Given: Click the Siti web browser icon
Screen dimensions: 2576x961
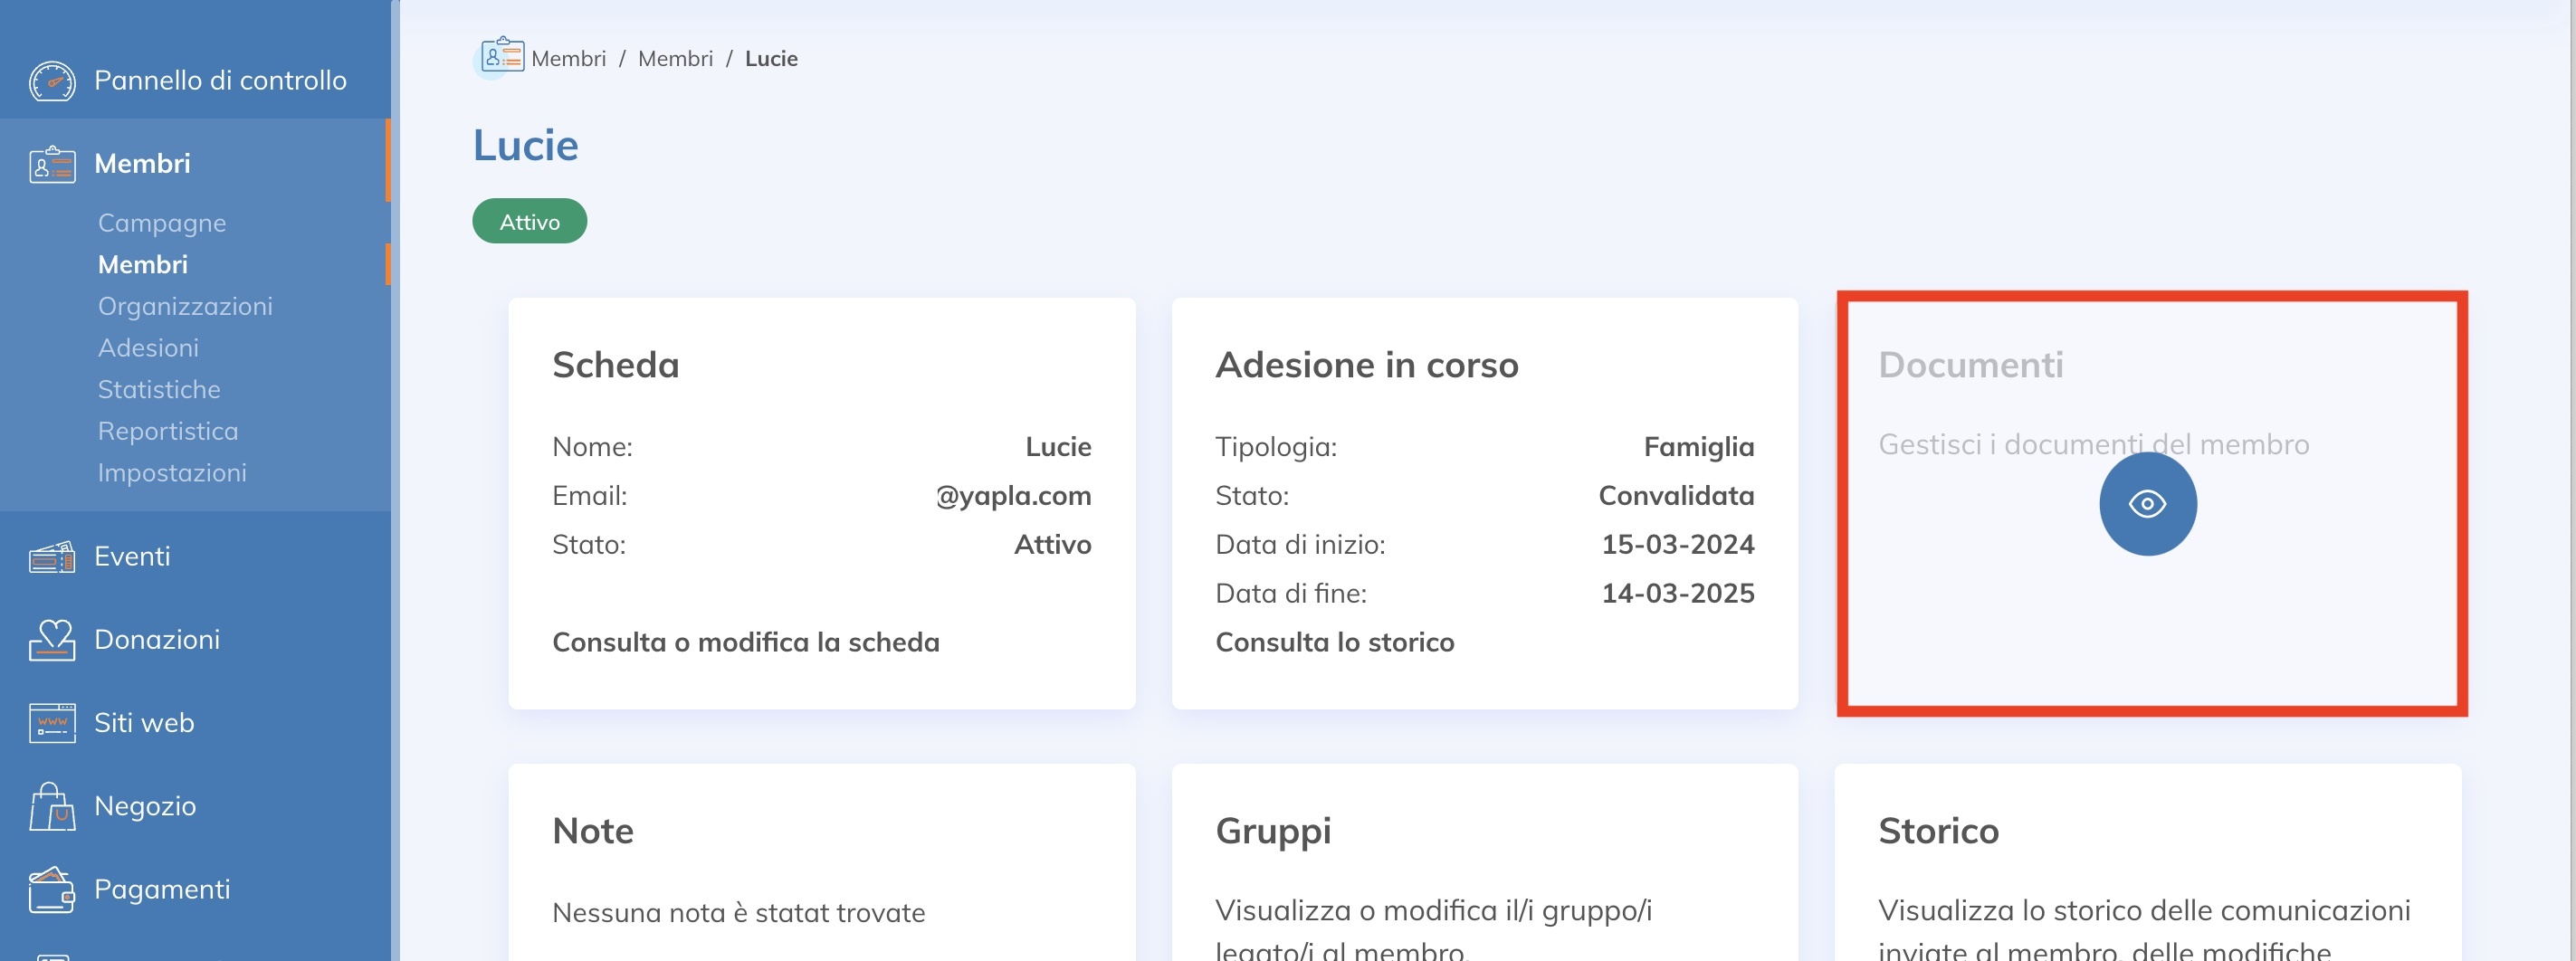Looking at the screenshot, I should [52, 723].
